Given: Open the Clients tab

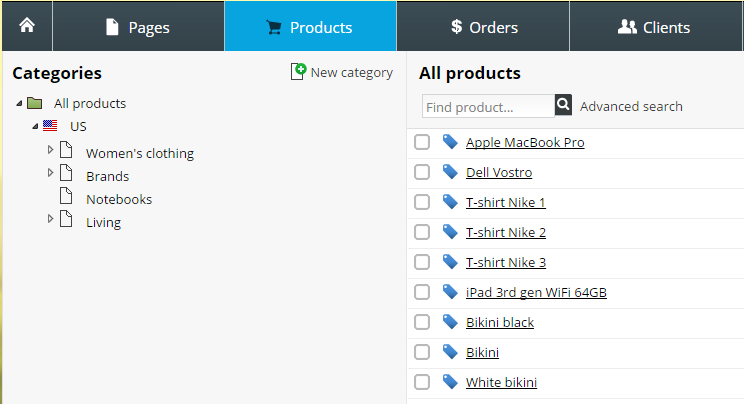Looking at the screenshot, I should pos(655,27).
